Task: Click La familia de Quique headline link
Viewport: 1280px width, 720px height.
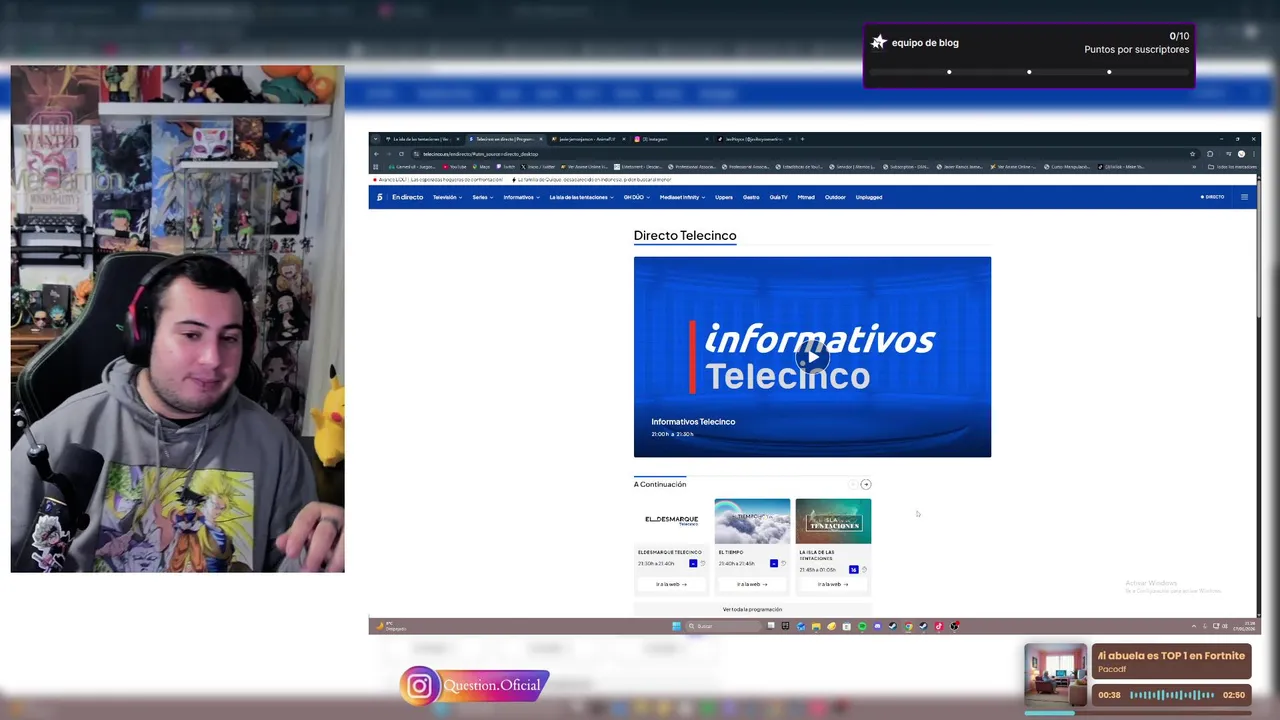Action: (x=592, y=180)
